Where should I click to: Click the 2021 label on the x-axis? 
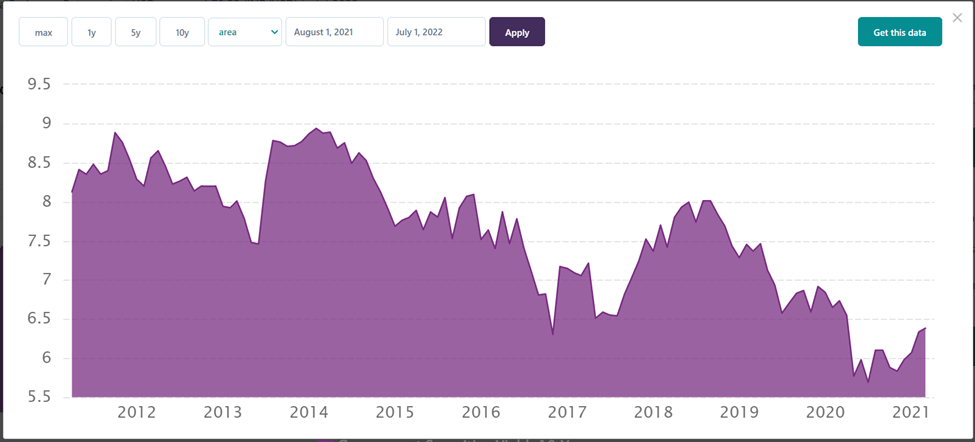coord(910,412)
